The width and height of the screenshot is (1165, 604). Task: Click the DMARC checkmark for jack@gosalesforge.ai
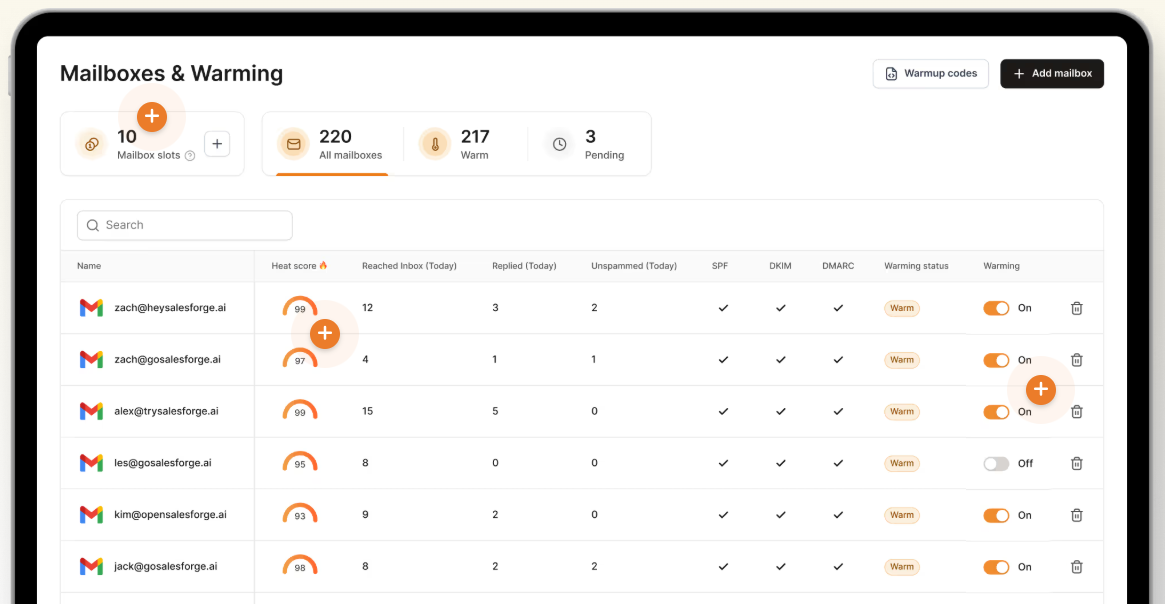click(x=838, y=566)
